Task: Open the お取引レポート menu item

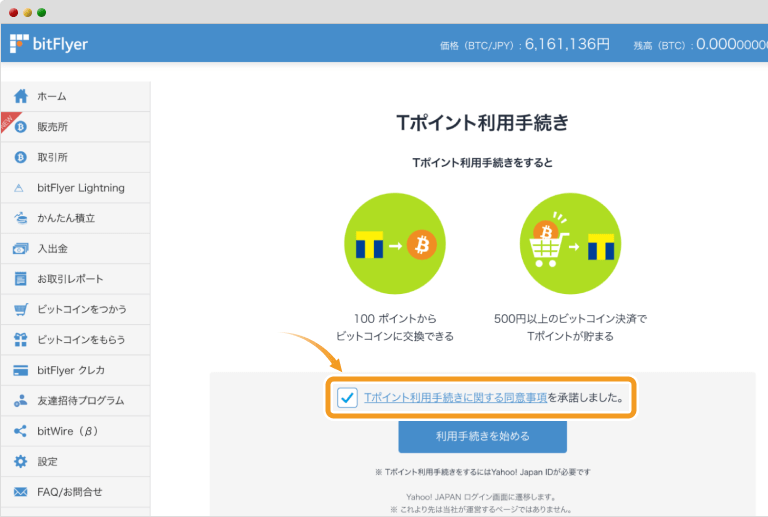Action: [75, 279]
